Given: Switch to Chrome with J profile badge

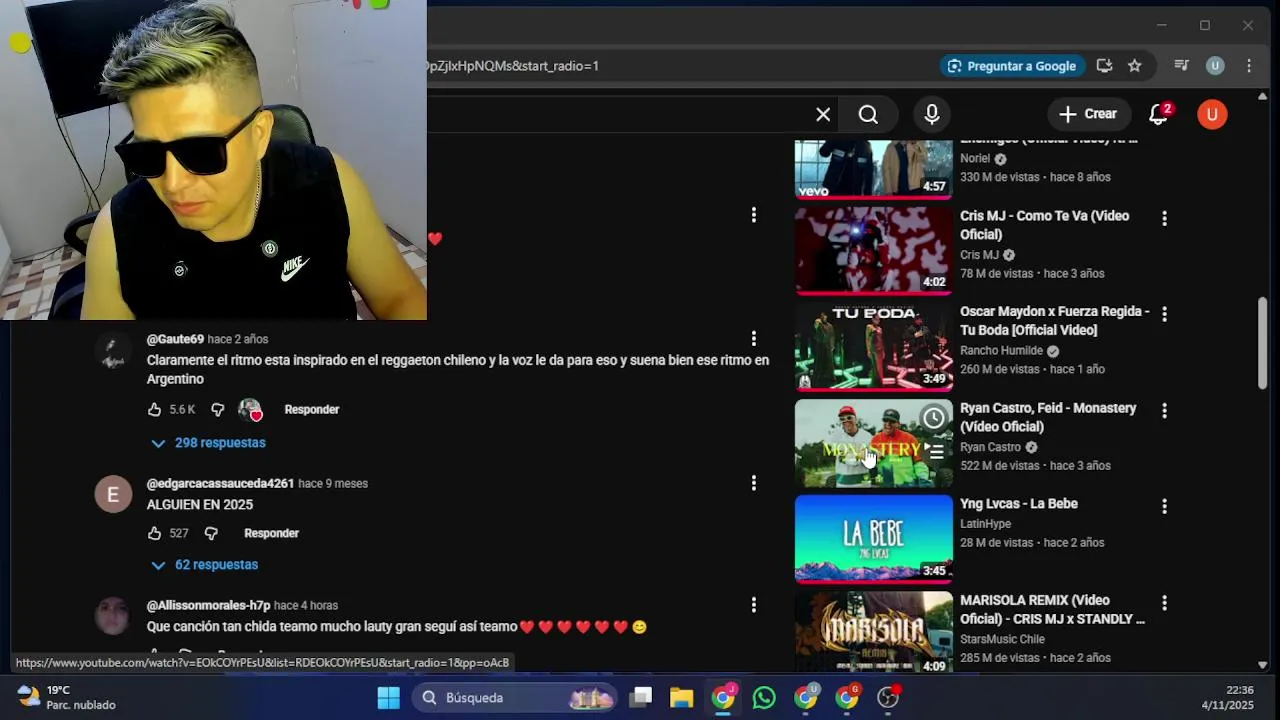Looking at the screenshot, I should click(723, 698).
